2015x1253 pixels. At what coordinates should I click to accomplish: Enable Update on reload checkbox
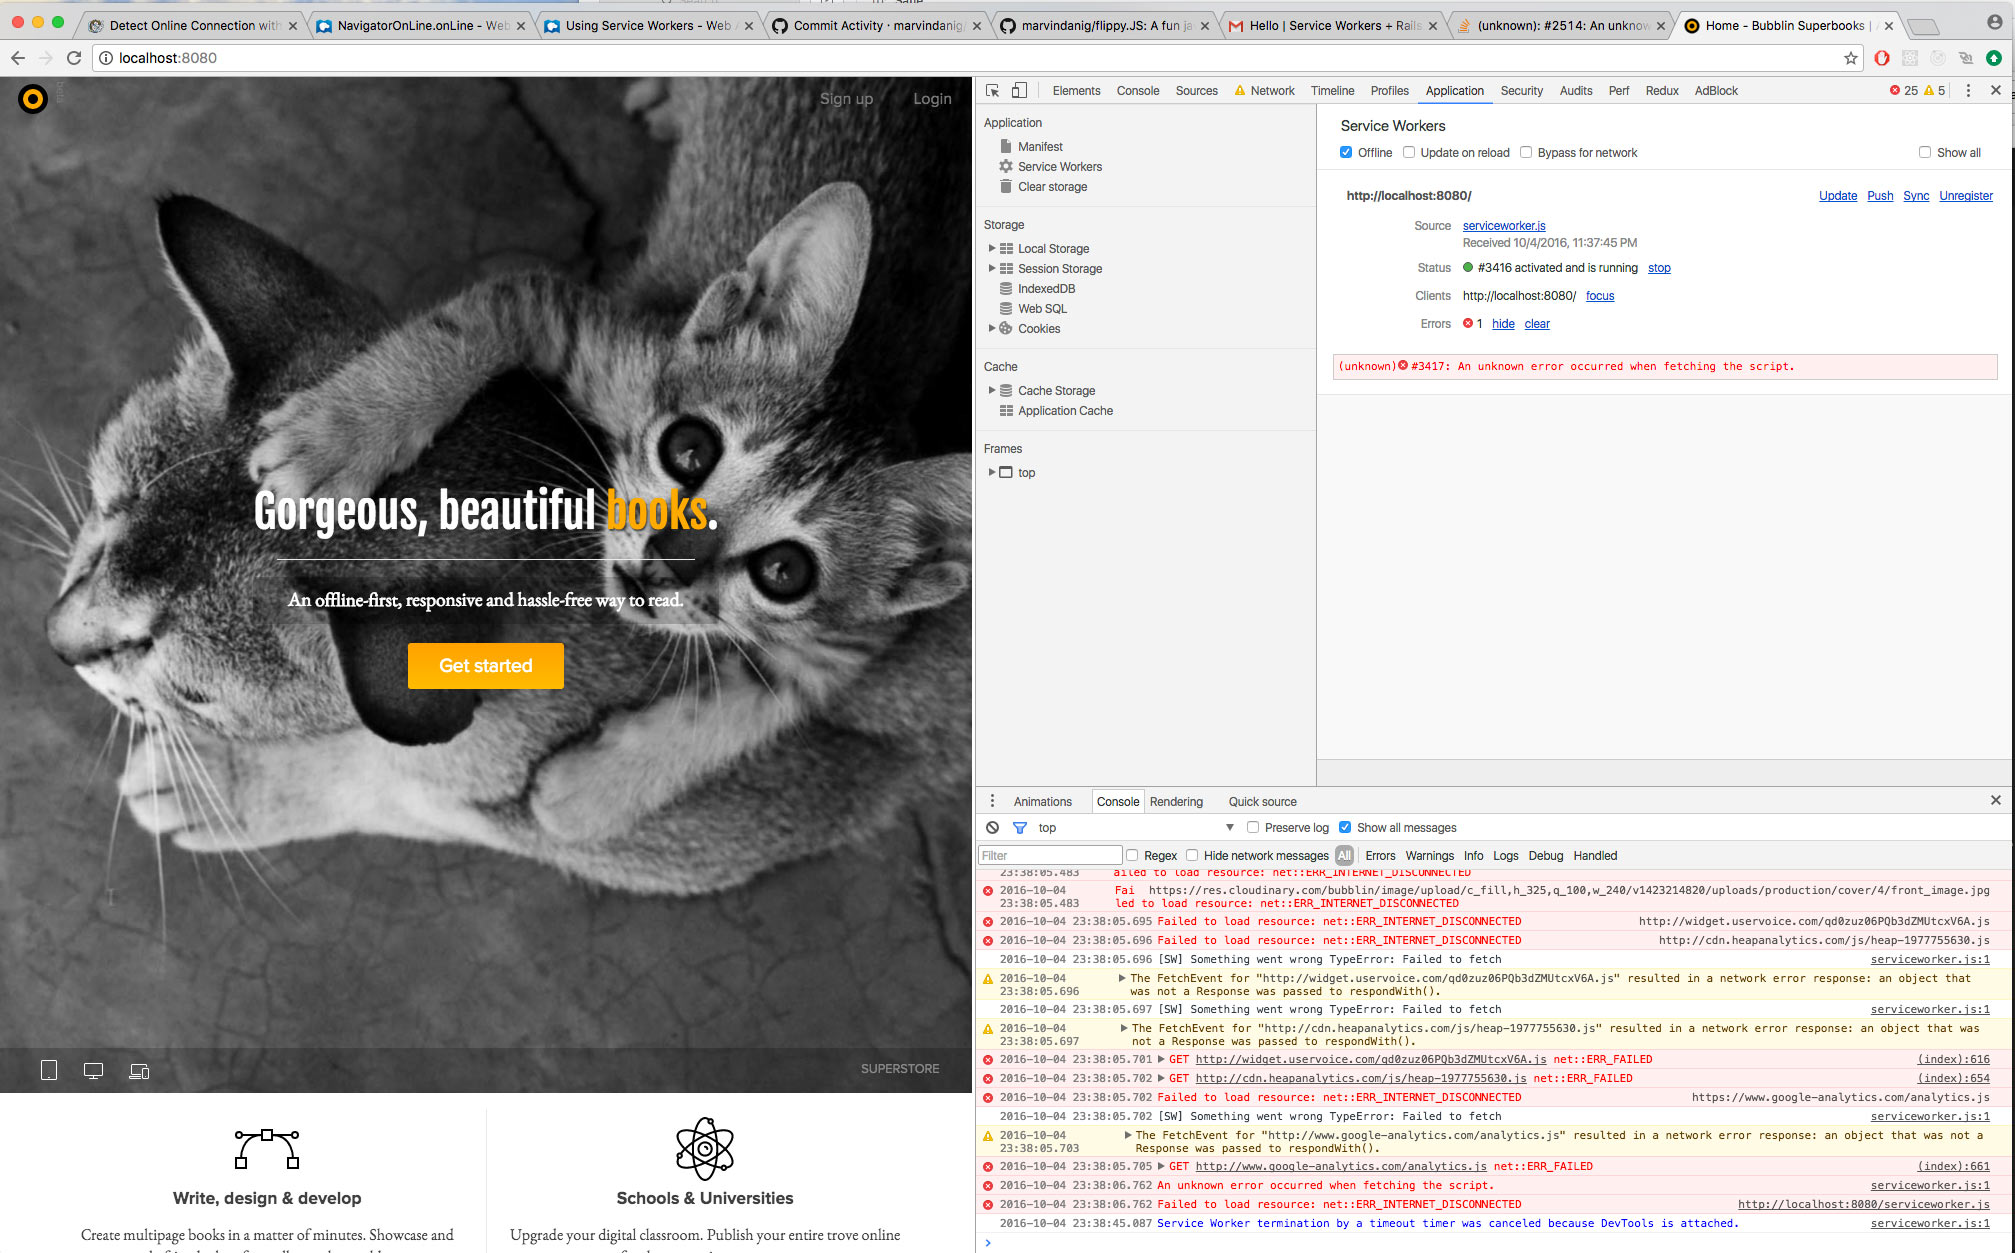1409,153
